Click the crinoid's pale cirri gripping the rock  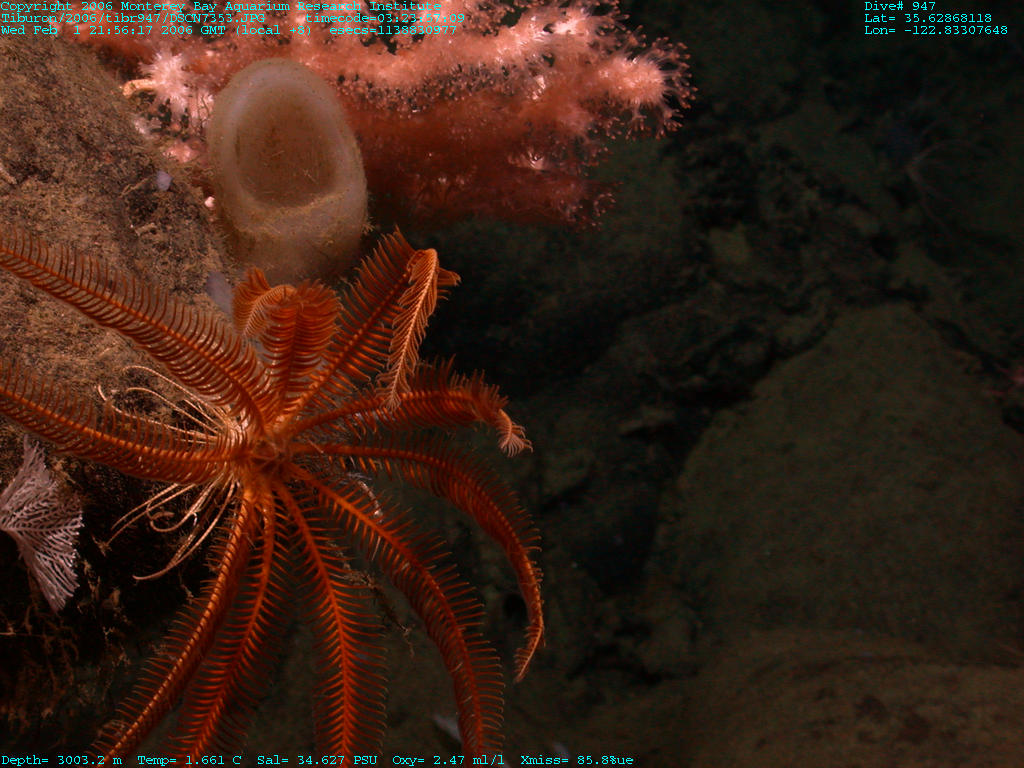pos(170,510)
